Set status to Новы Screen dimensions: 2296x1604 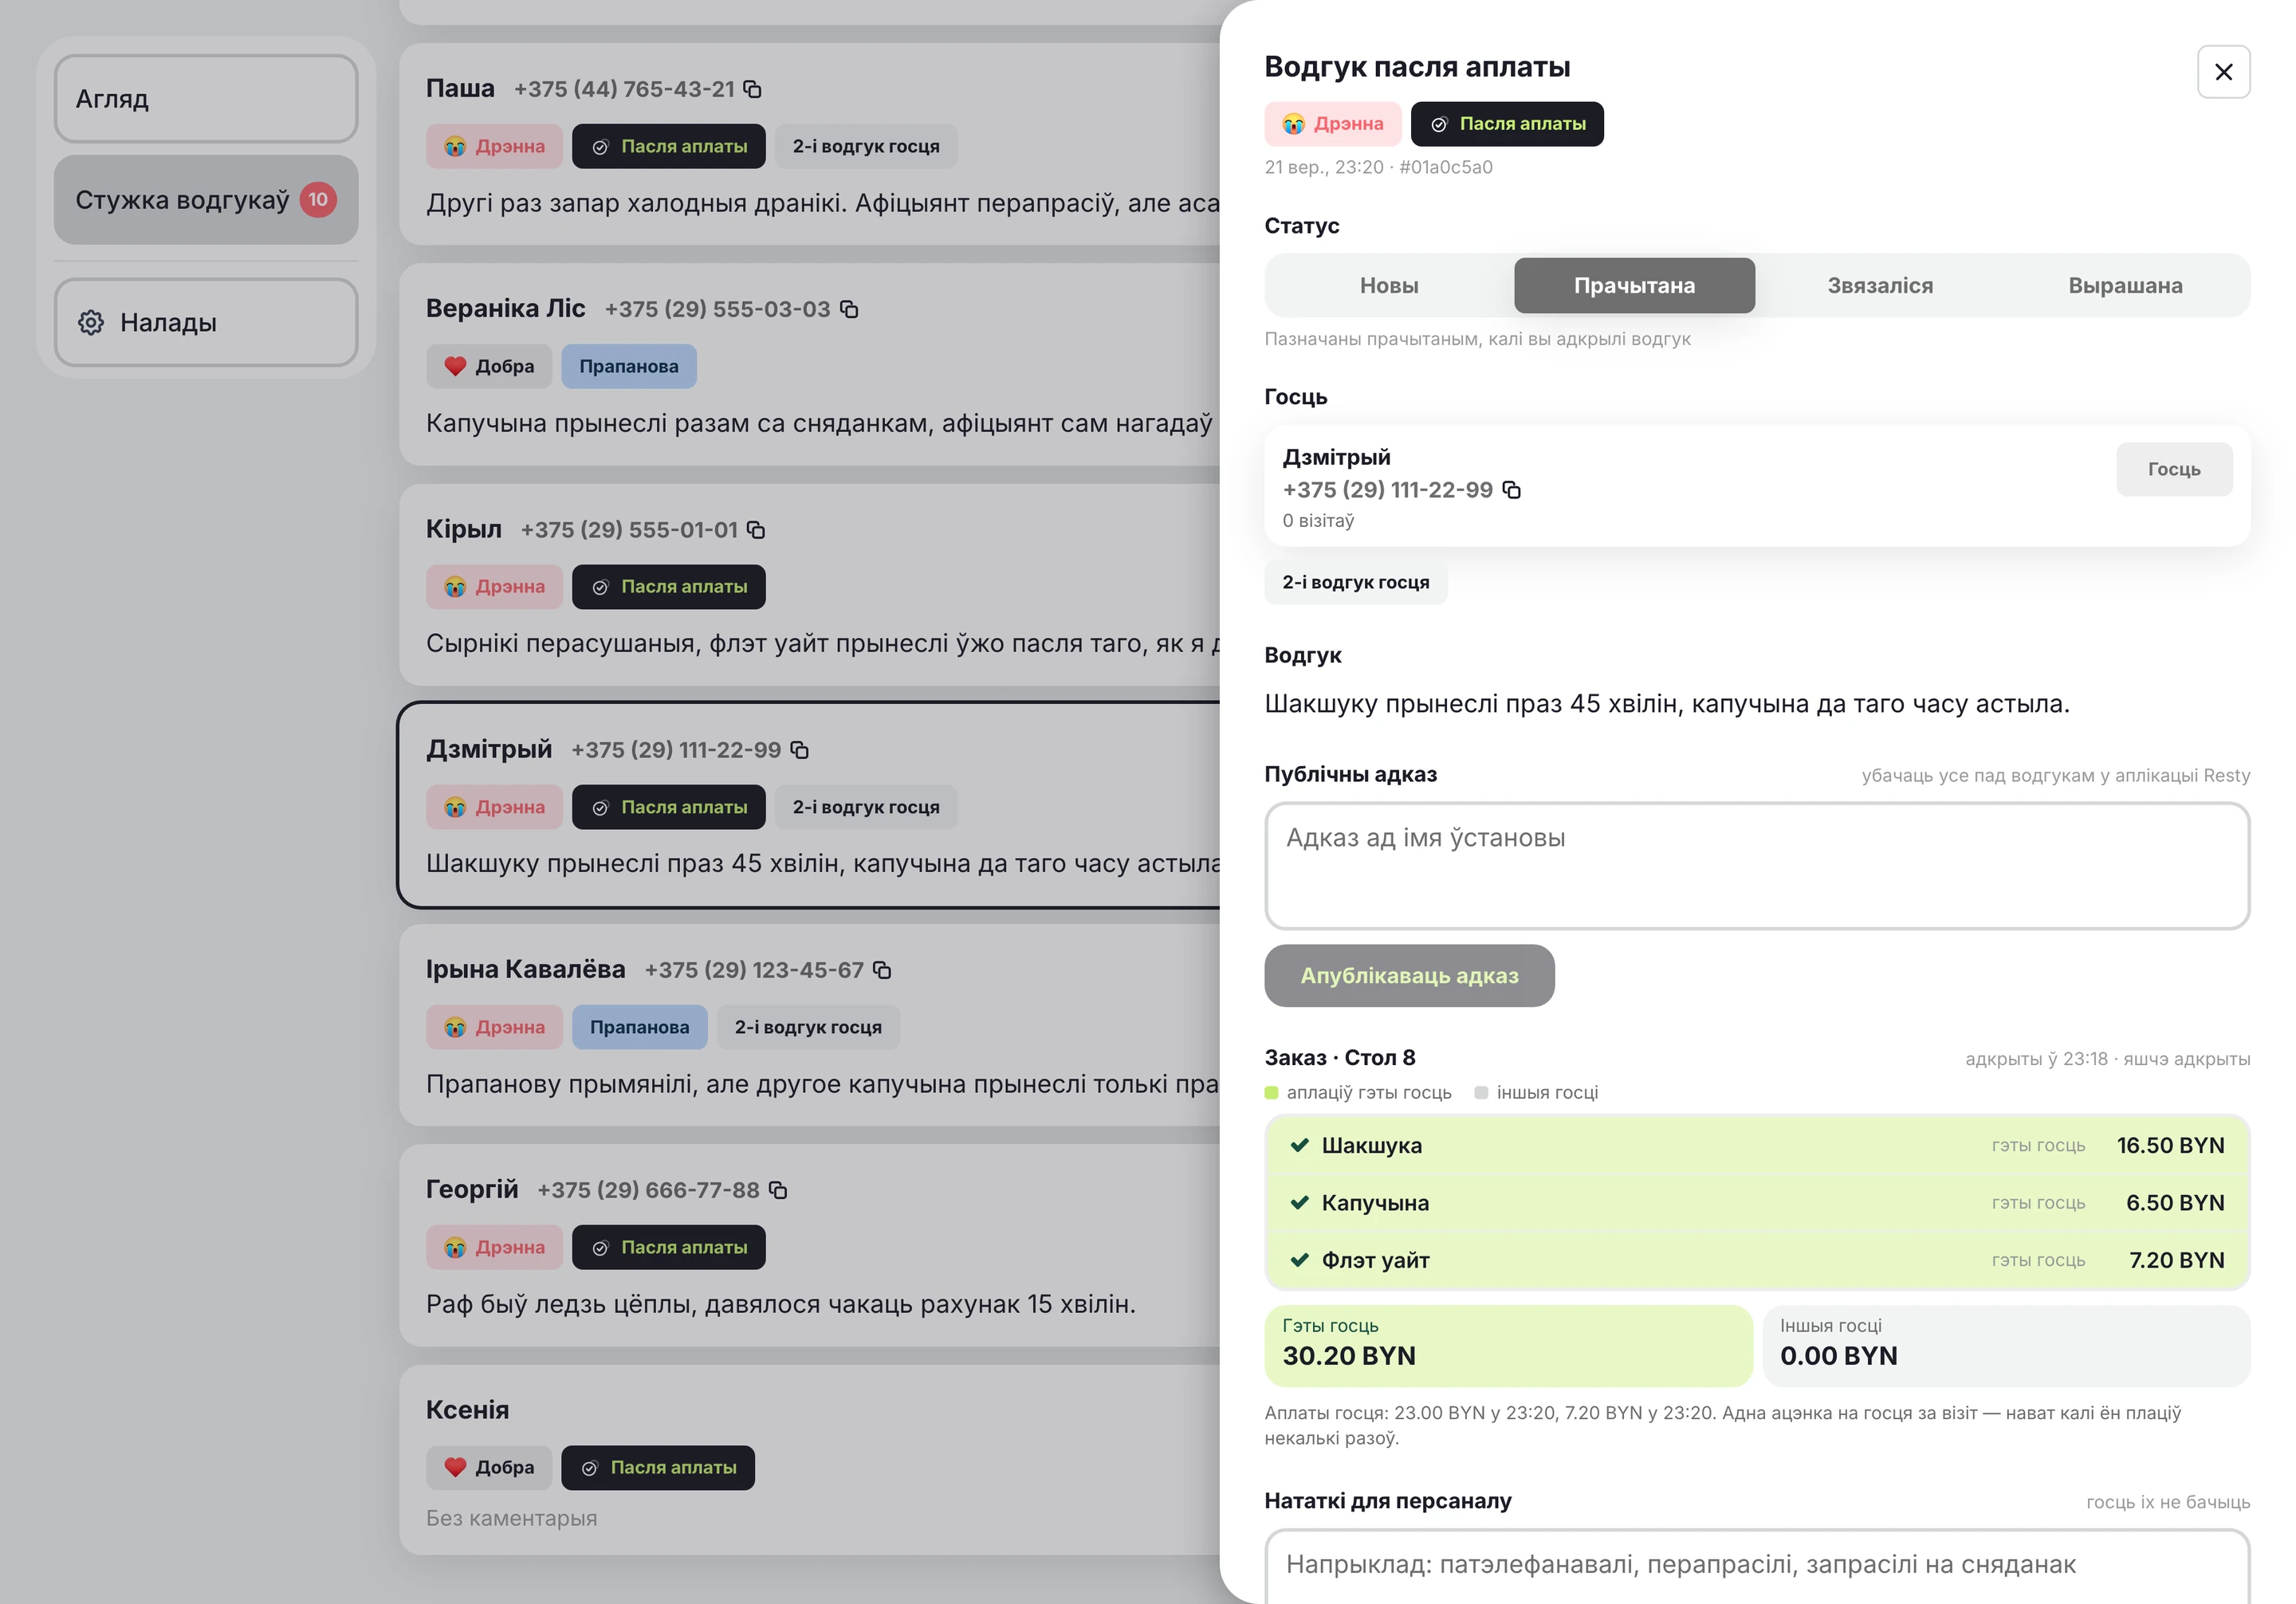[x=1389, y=286]
